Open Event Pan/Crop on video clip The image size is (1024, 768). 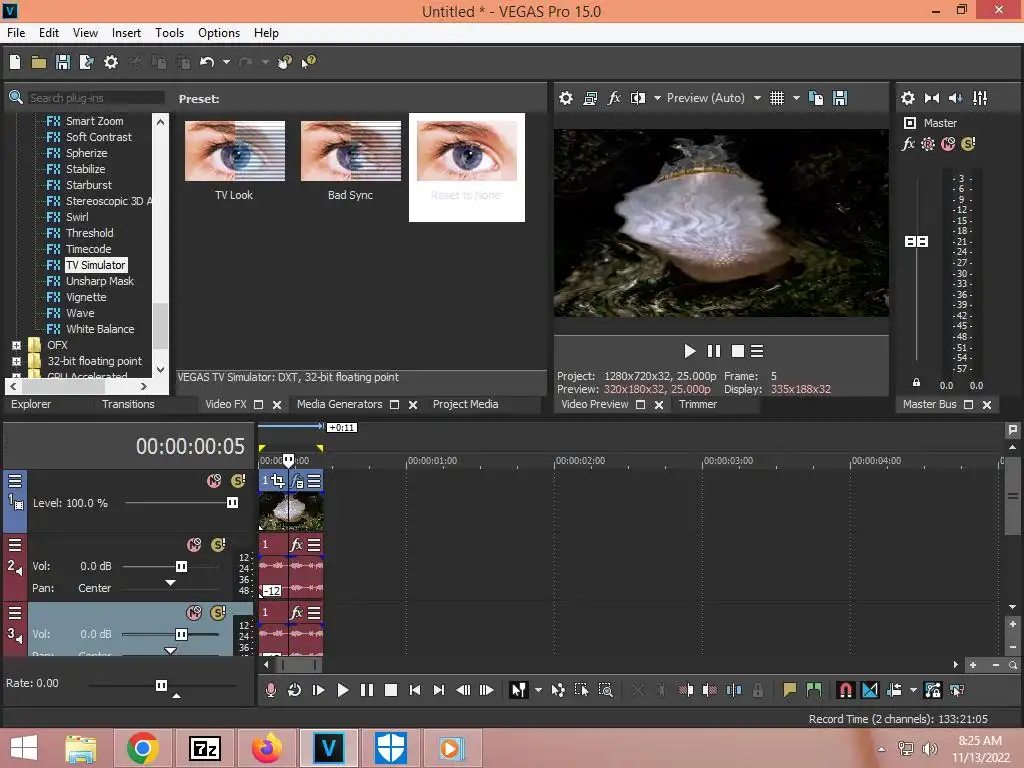[278, 482]
